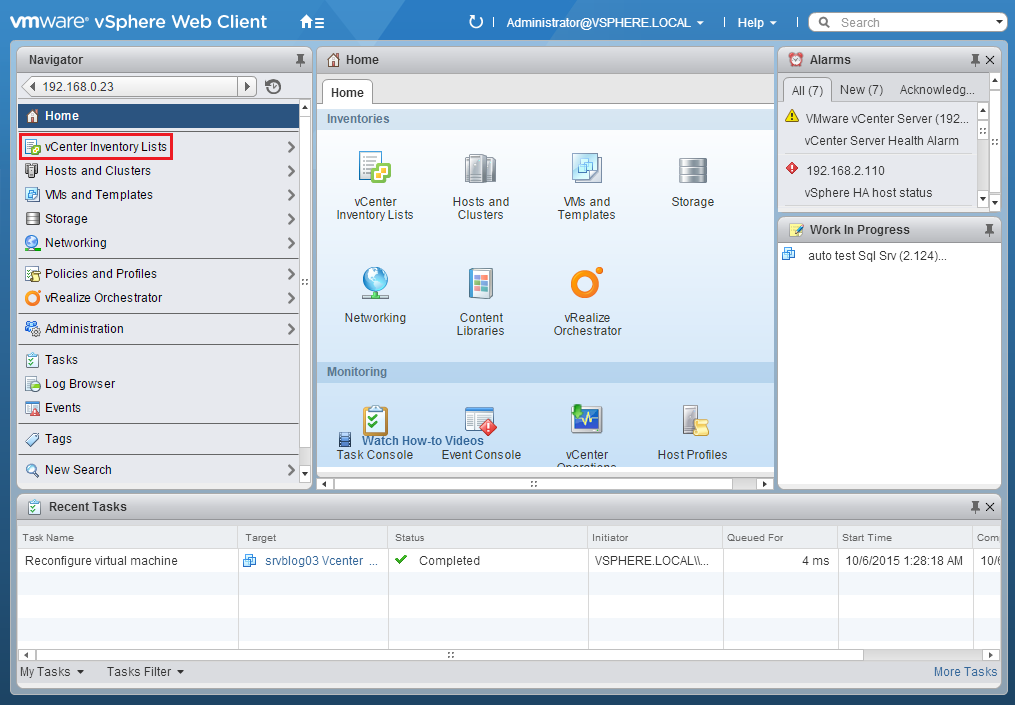Open the vCenter Operations monitoring icon
The width and height of the screenshot is (1015, 705).
586,419
